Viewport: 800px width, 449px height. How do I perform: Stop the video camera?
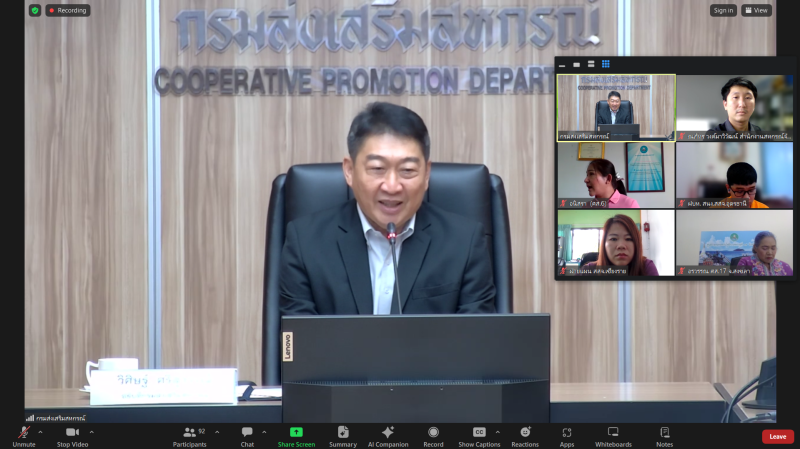(x=72, y=437)
